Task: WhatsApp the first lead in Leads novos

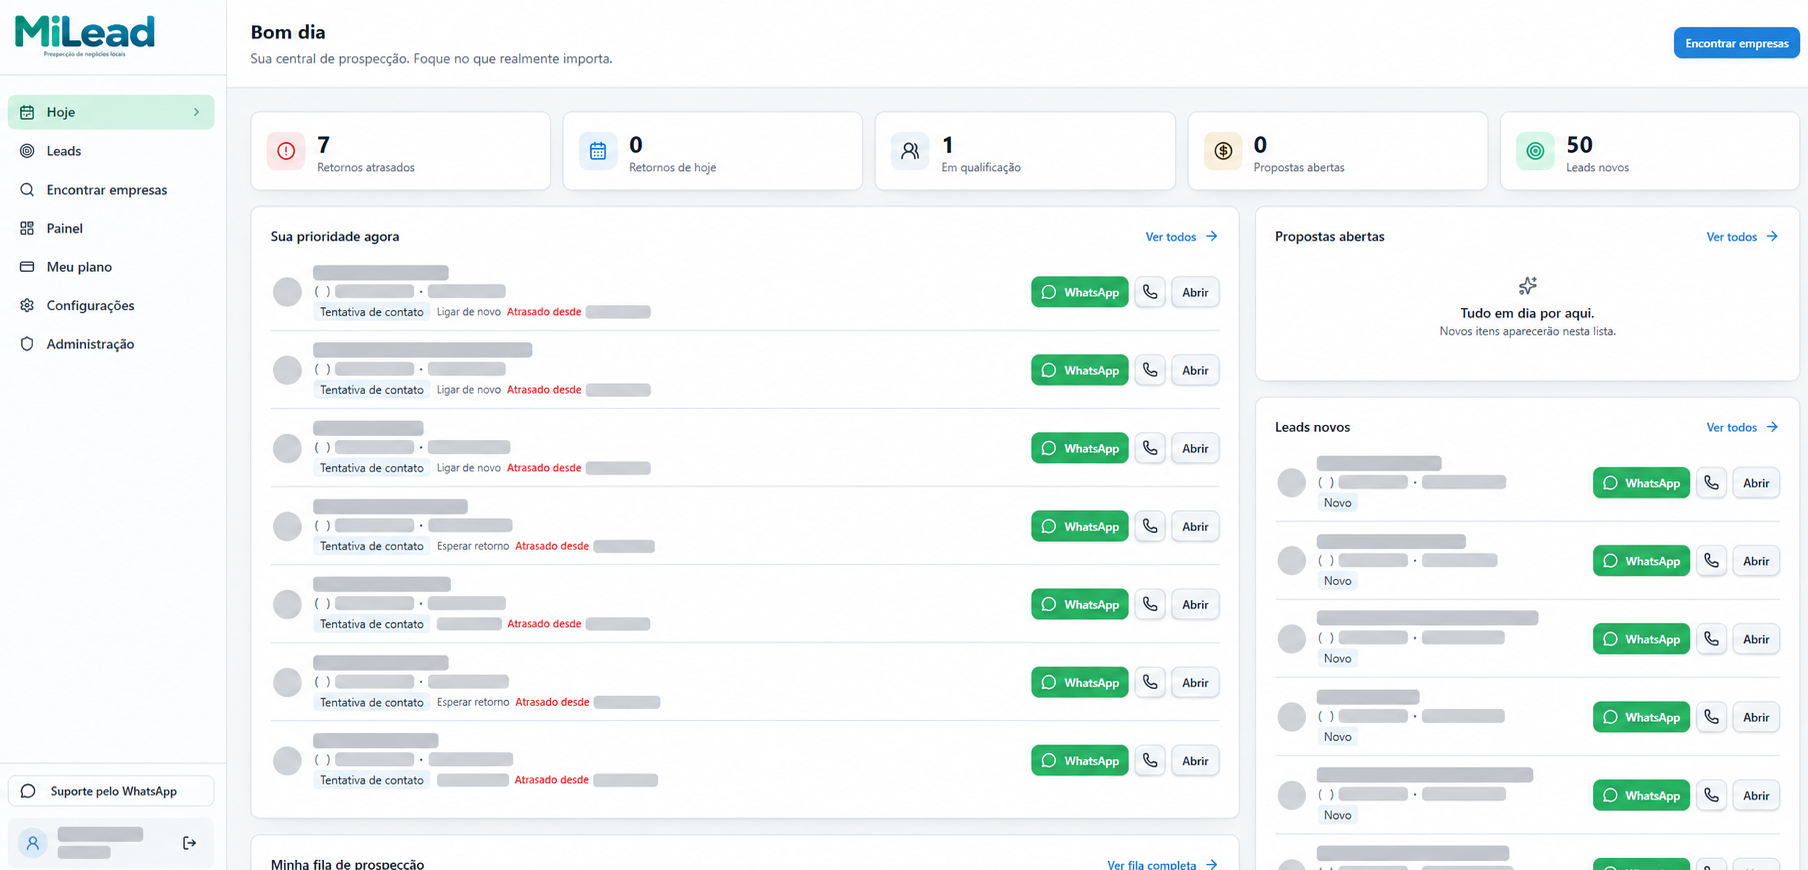Action: (x=1641, y=483)
